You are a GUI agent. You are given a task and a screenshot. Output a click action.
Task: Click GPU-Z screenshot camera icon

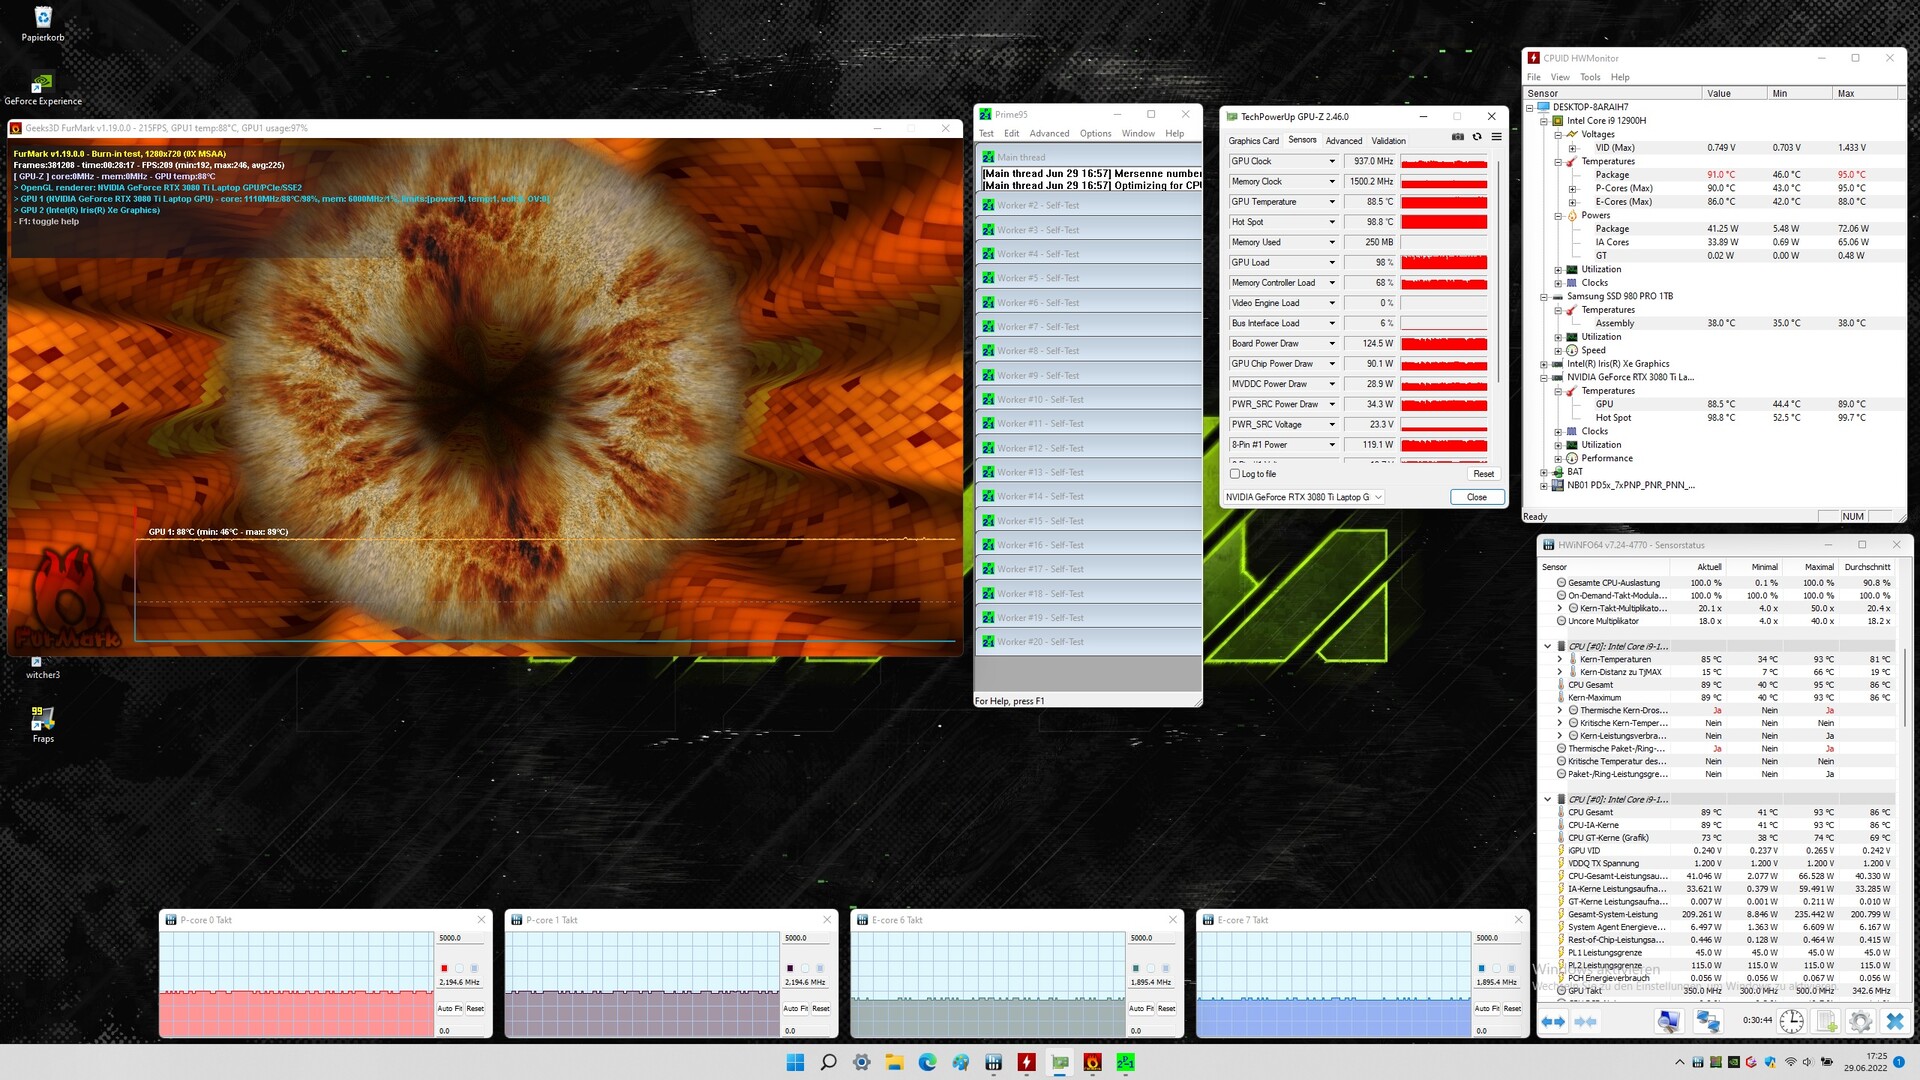tap(1457, 137)
